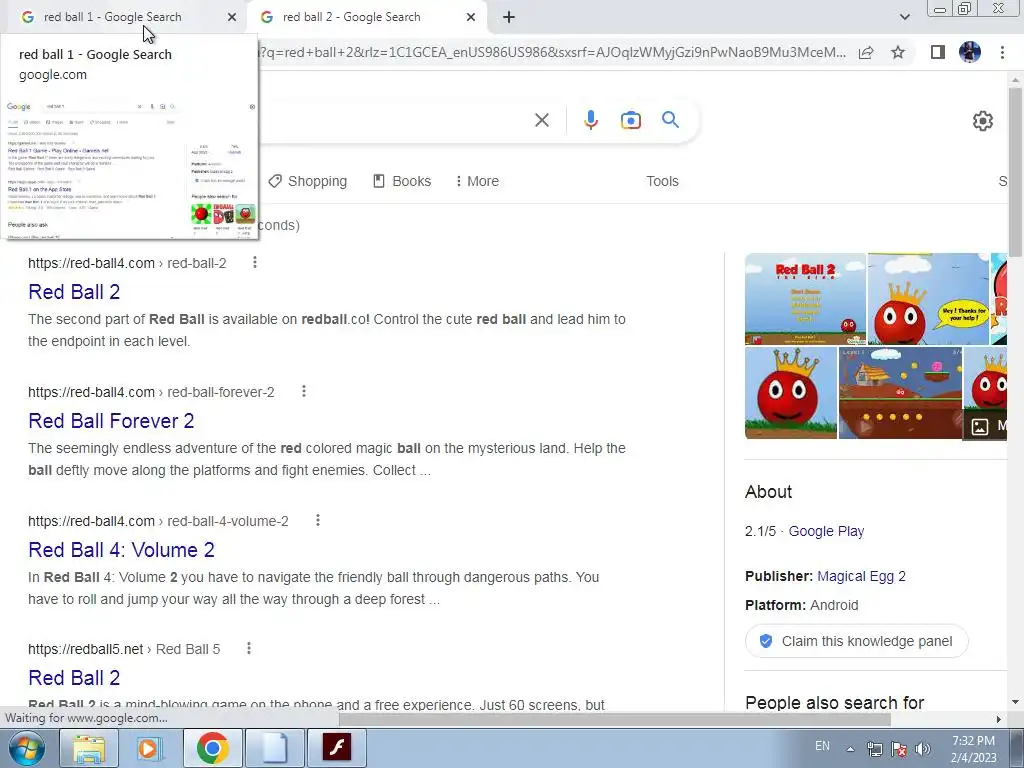Open the Red Ball 2 title screen thumbnail
Screen dimensions: 1024x768
[805, 299]
